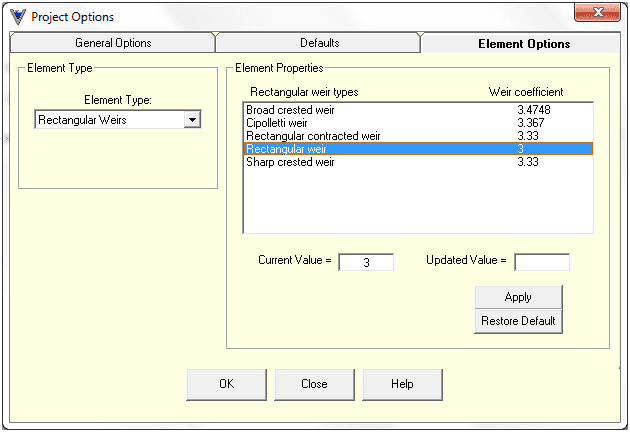Expand the Element Type dropdown arrow
This screenshot has width=630, height=432.
(x=193, y=120)
